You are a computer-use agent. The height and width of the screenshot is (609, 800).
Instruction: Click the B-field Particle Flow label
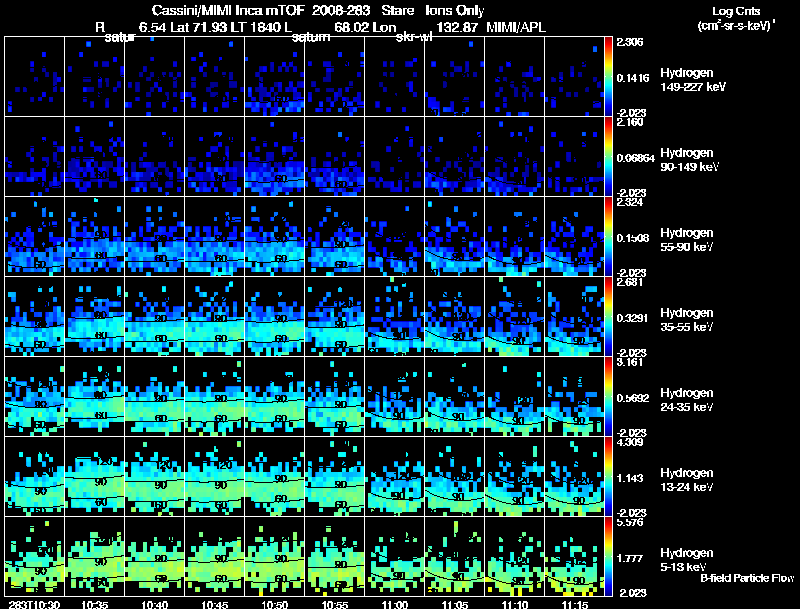pyautogui.click(x=747, y=578)
